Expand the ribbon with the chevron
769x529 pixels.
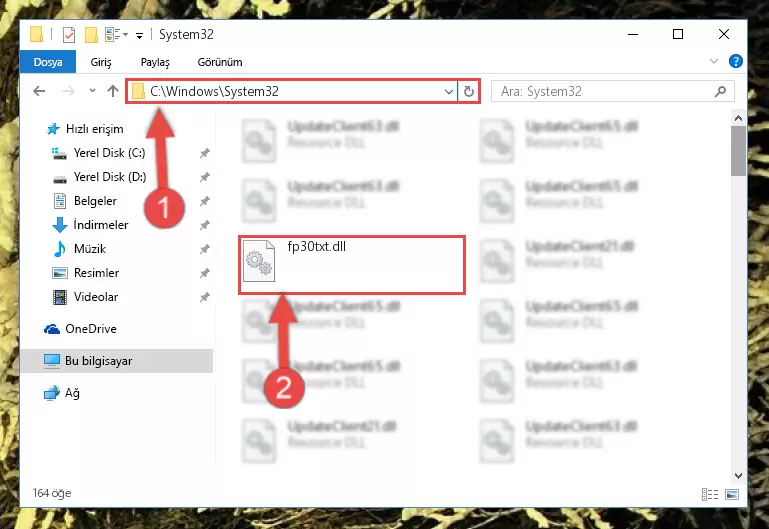click(714, 61)
